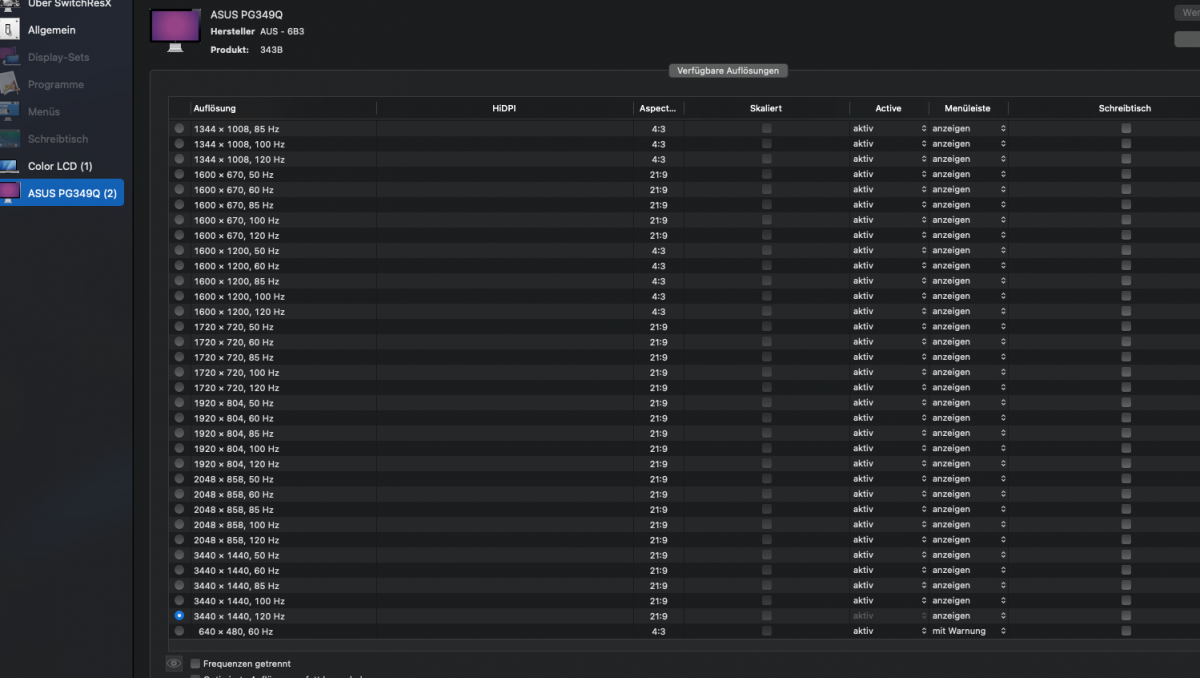Select the row text 1600 × 1200, 60 Hz
1200x678 pixels.
pyautogui.click(x=236, y=266)
